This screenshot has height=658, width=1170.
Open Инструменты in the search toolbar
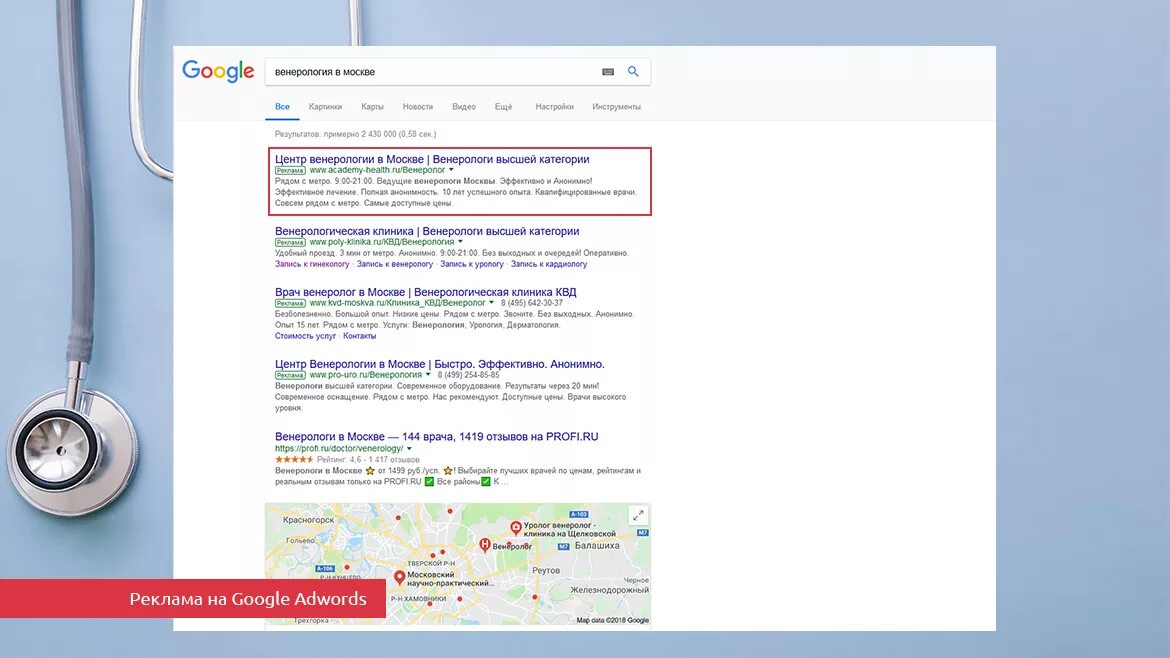coord(616,107)
